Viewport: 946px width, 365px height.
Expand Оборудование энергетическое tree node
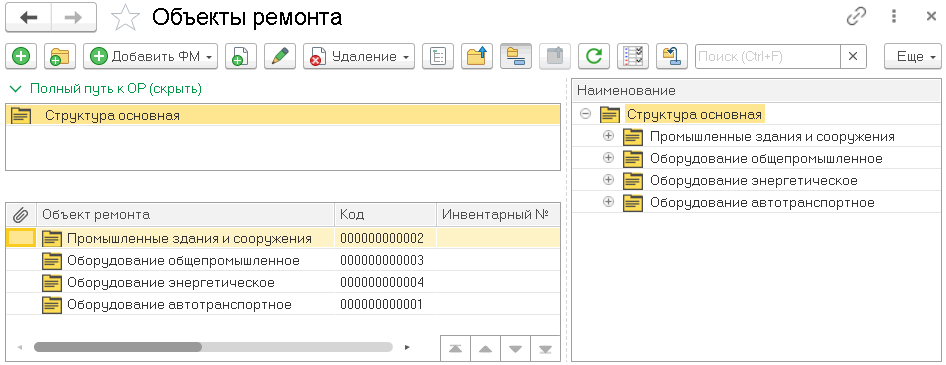[608, 180]
